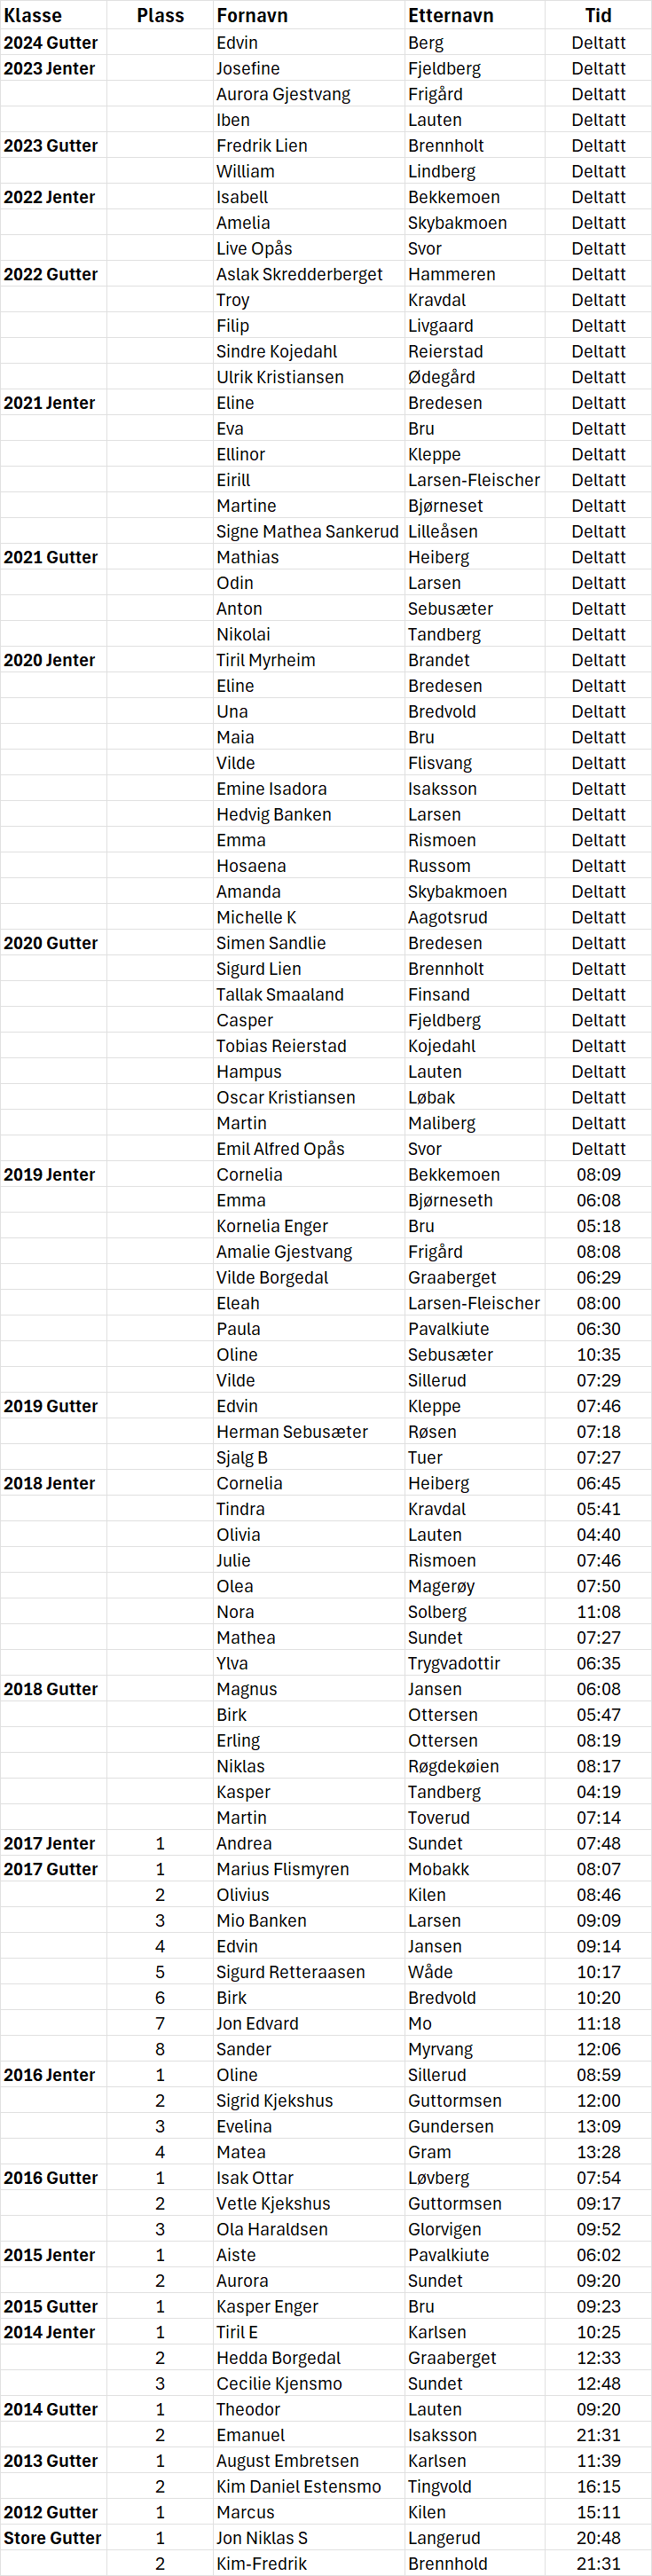Click the Tid column header
The height and width of the screenshot is (2576, 652).
pyautogui.click(x=598, y=15)
